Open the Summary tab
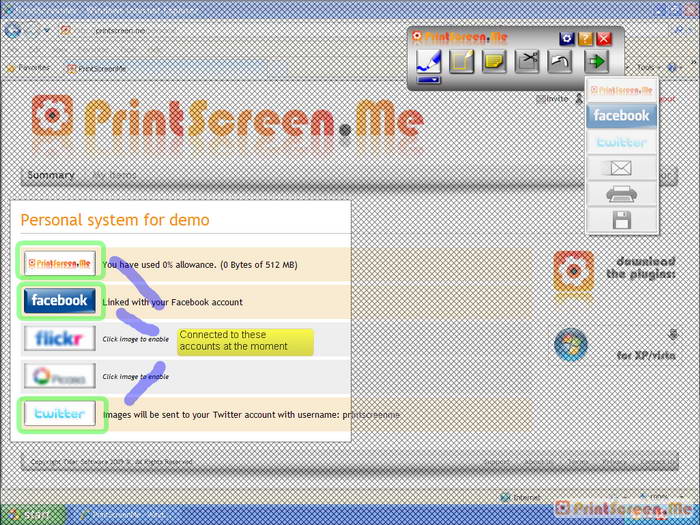Viewport: 700px width, 525px height. click(51, 175)
